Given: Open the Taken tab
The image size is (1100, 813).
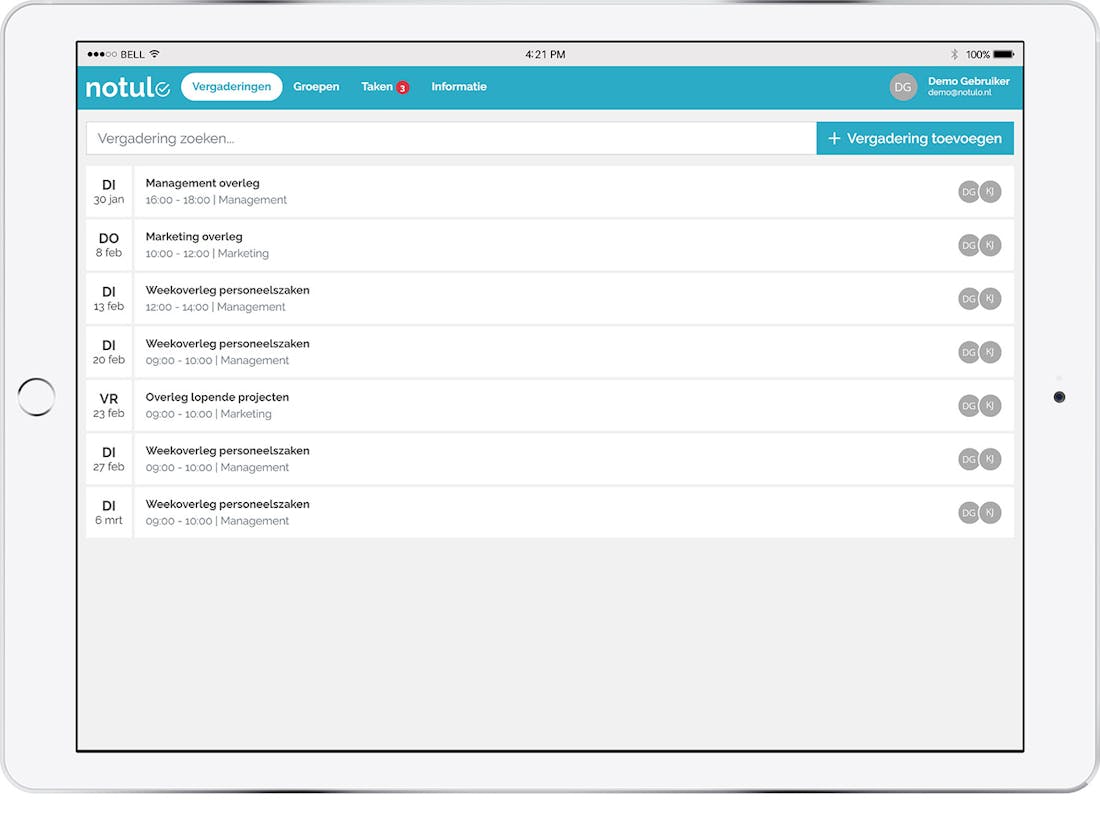Looking at the screenshot, I should coord(377,87).
